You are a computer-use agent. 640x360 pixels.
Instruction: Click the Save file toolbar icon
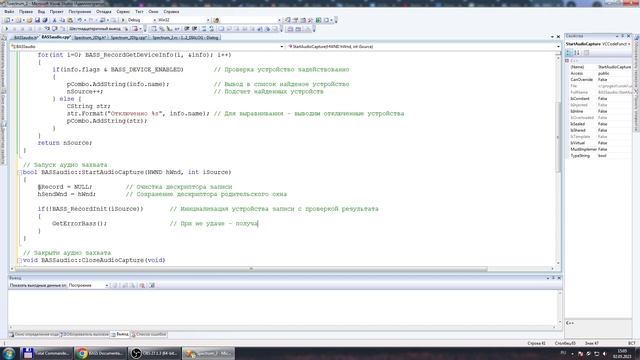[x=38, y=20]
